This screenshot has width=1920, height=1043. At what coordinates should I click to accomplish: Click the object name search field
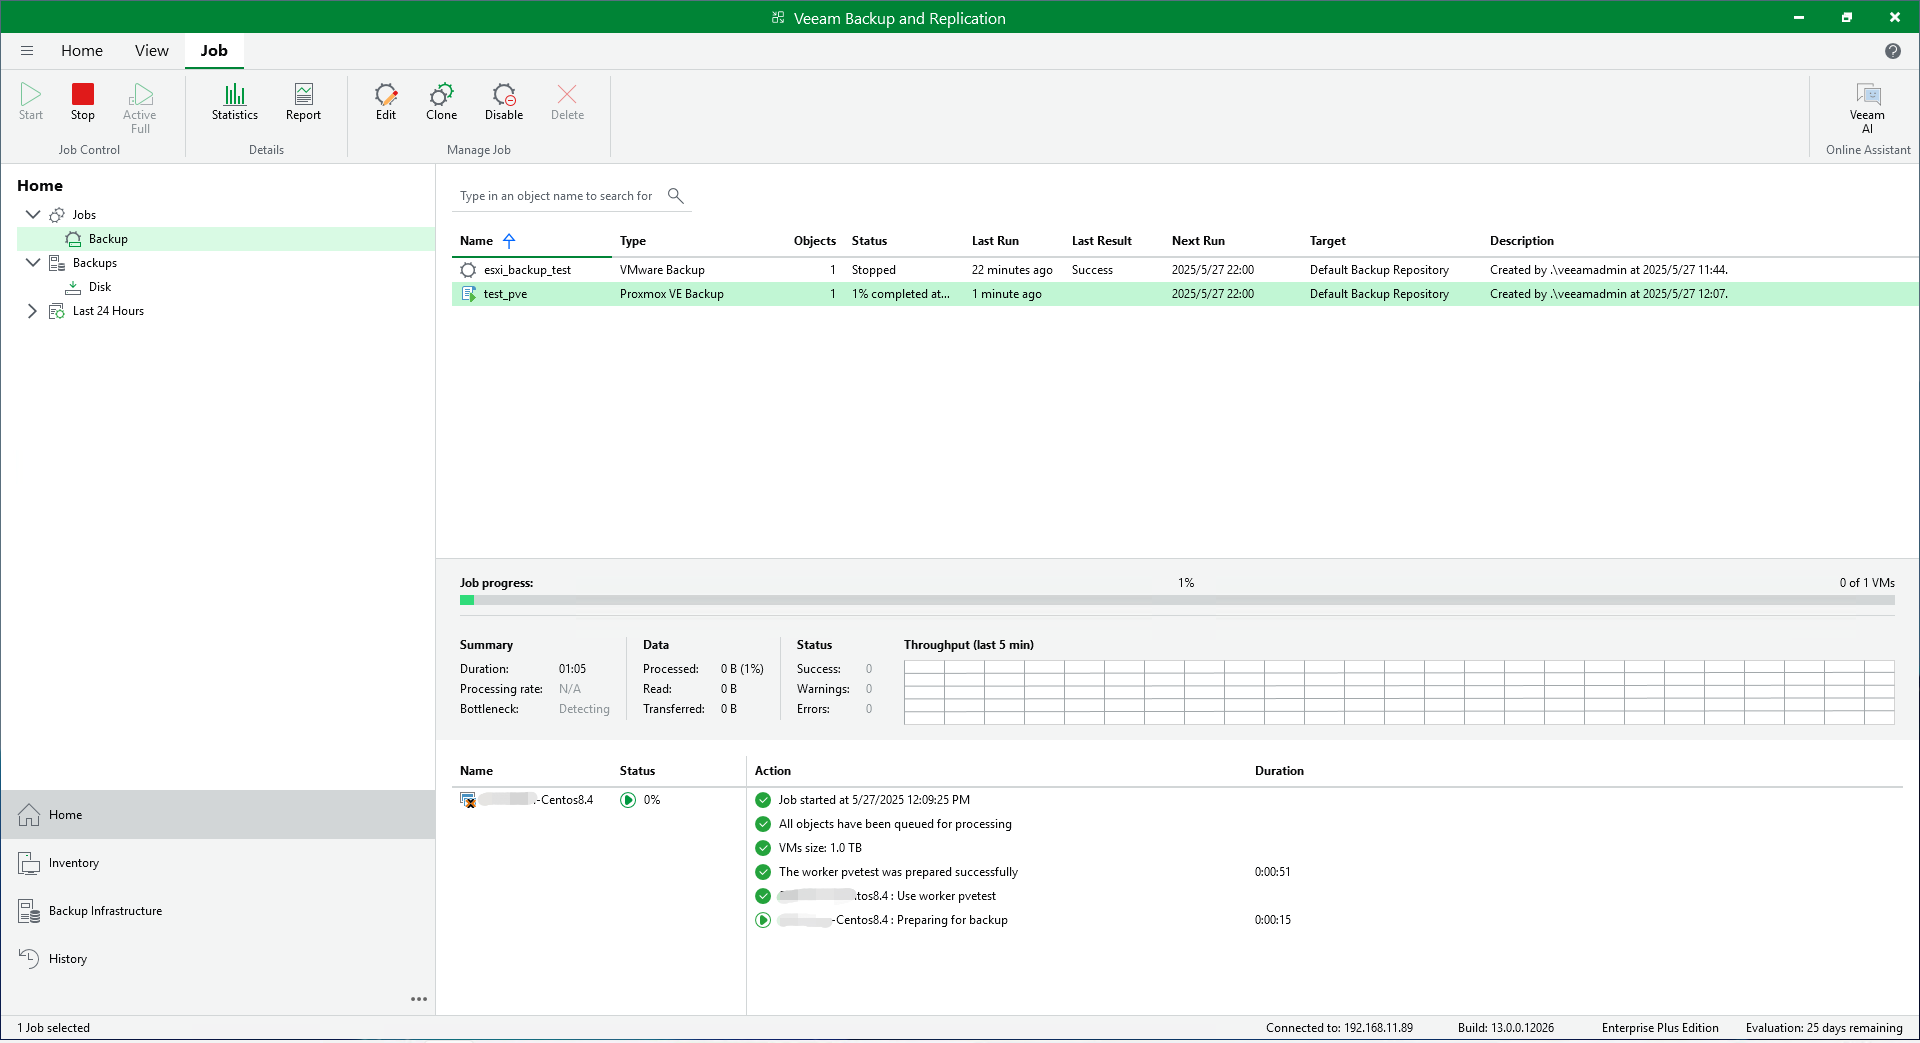pyautogui.click(x=556, y=196)
